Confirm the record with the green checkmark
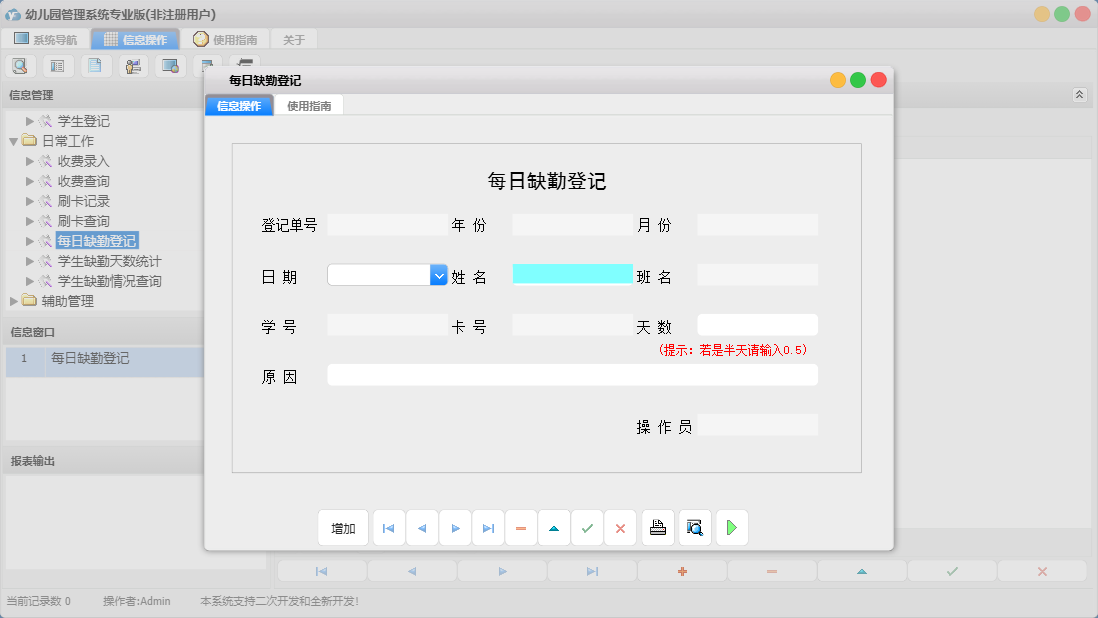 [587, 527]
